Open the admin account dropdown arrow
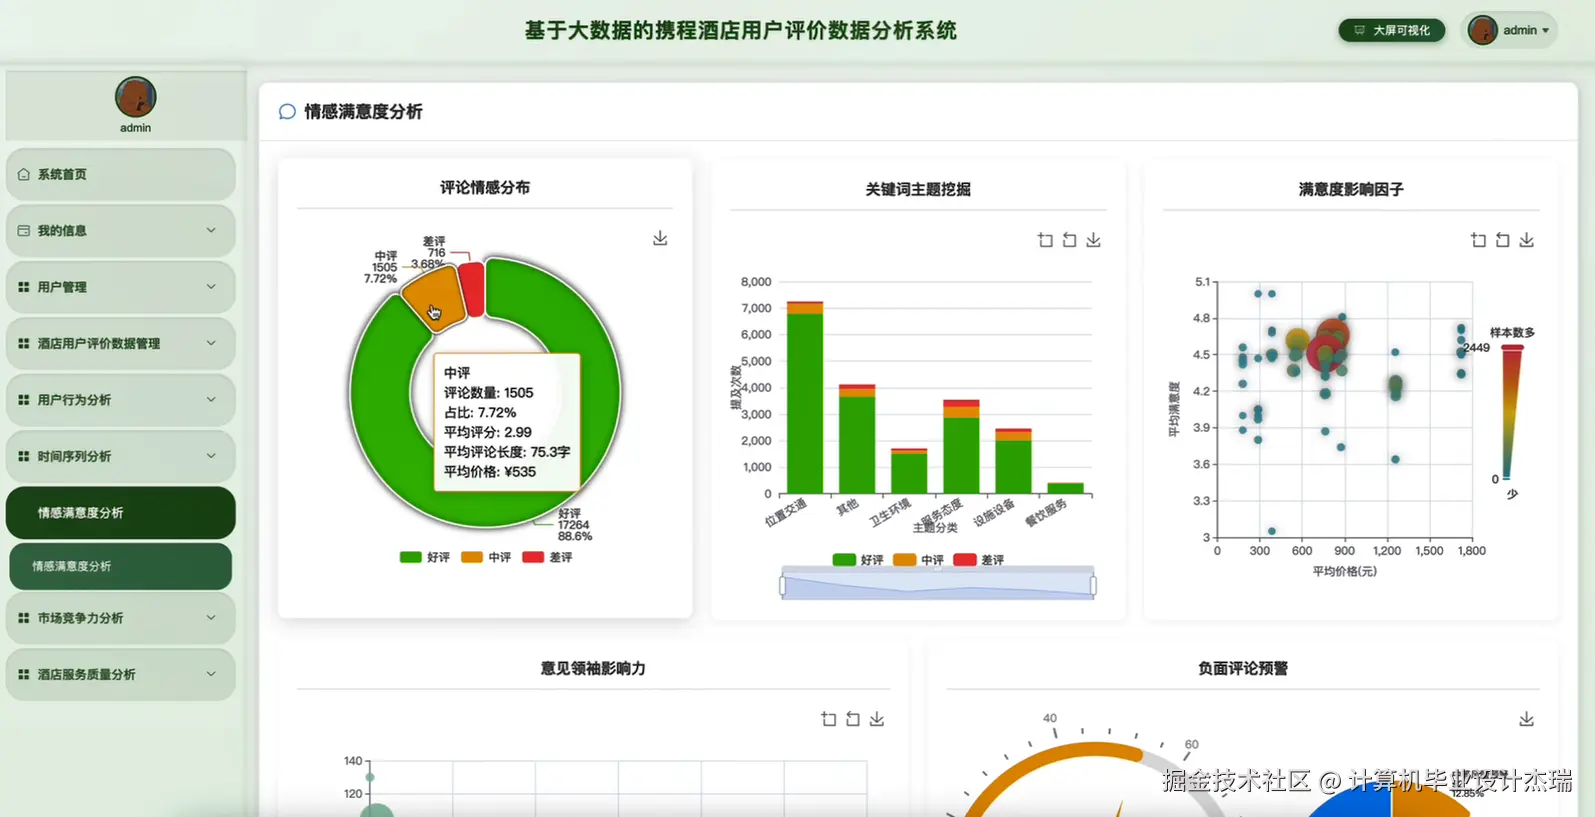1595x817 pixels. (1545, 31)
